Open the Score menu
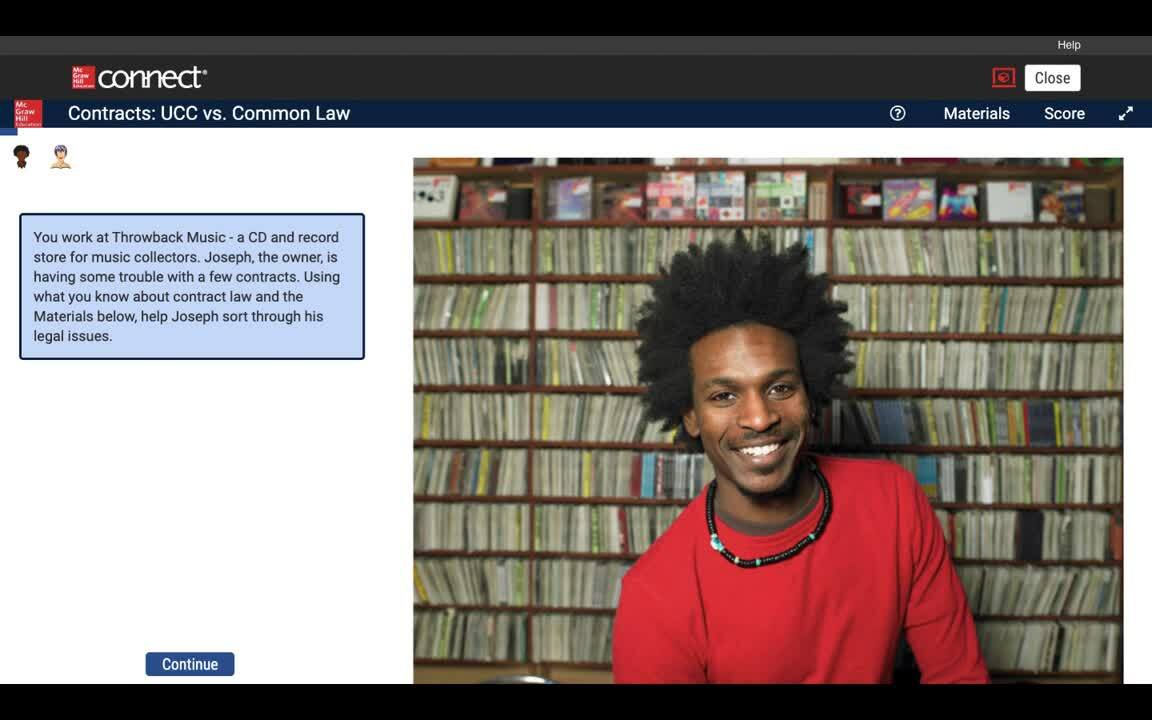Screen dimensions: 1152x720 click(x=1064, y=114)
